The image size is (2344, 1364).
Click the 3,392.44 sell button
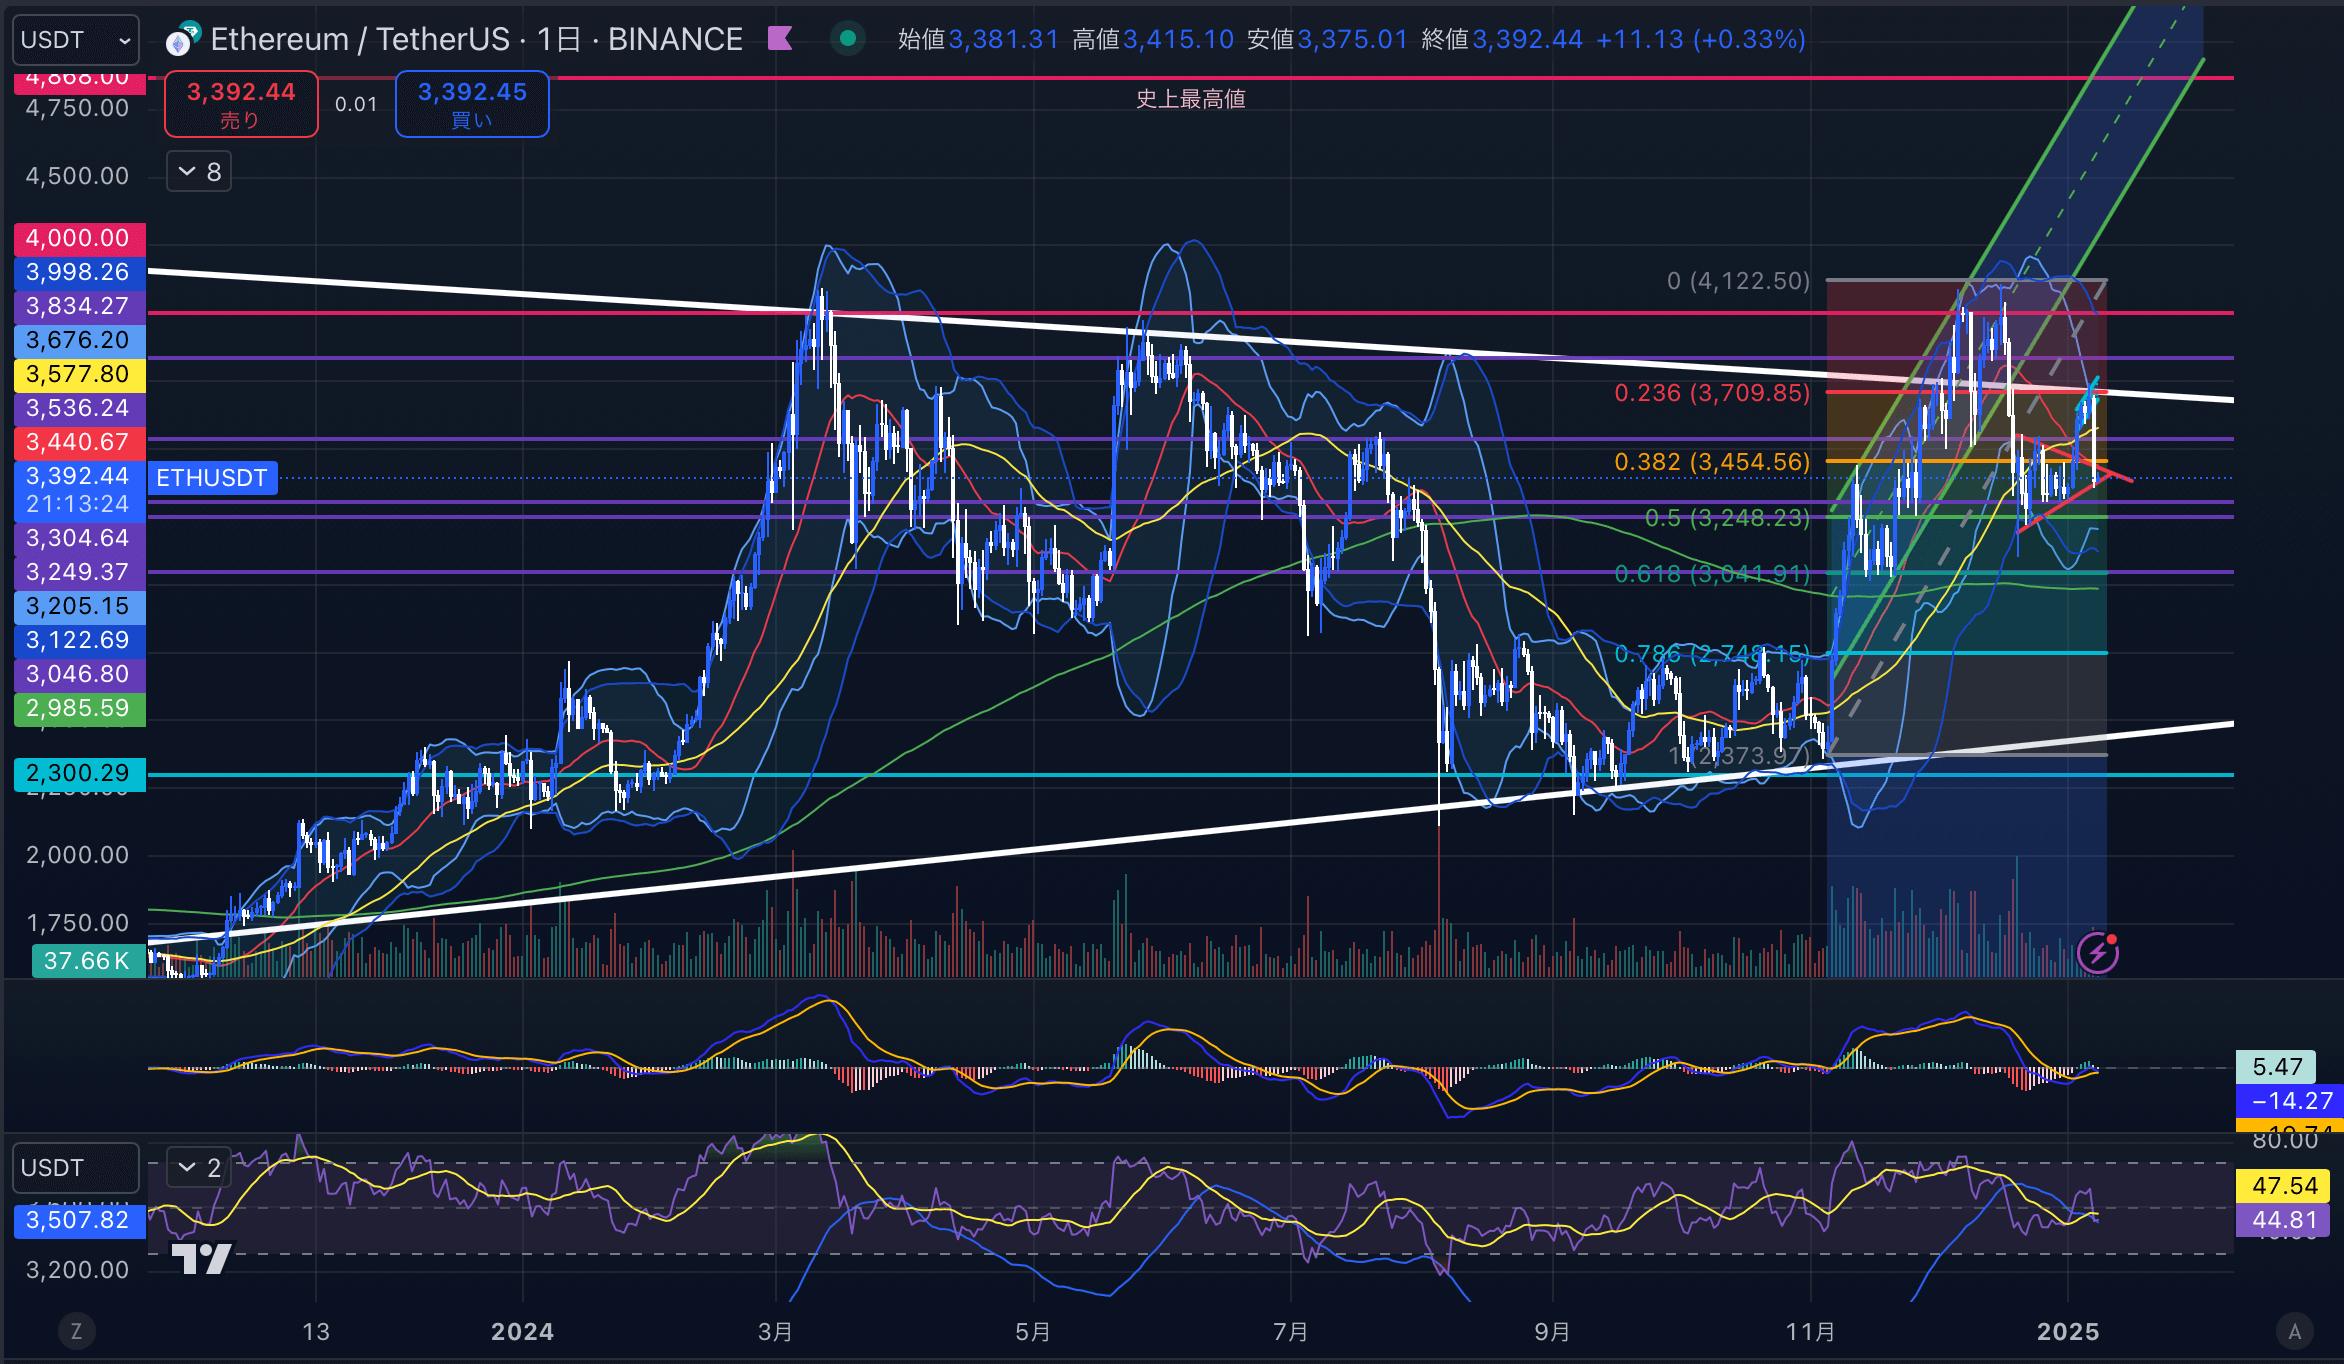point(241,104)
